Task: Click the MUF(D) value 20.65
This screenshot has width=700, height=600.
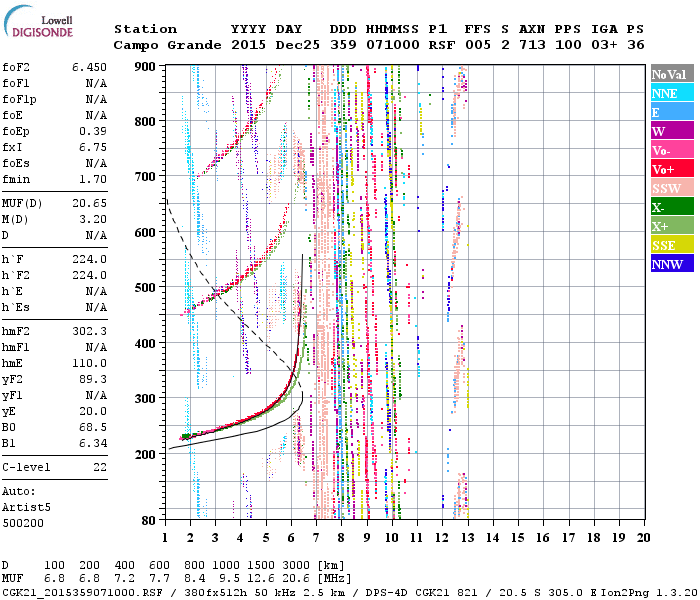Action: 89,204
